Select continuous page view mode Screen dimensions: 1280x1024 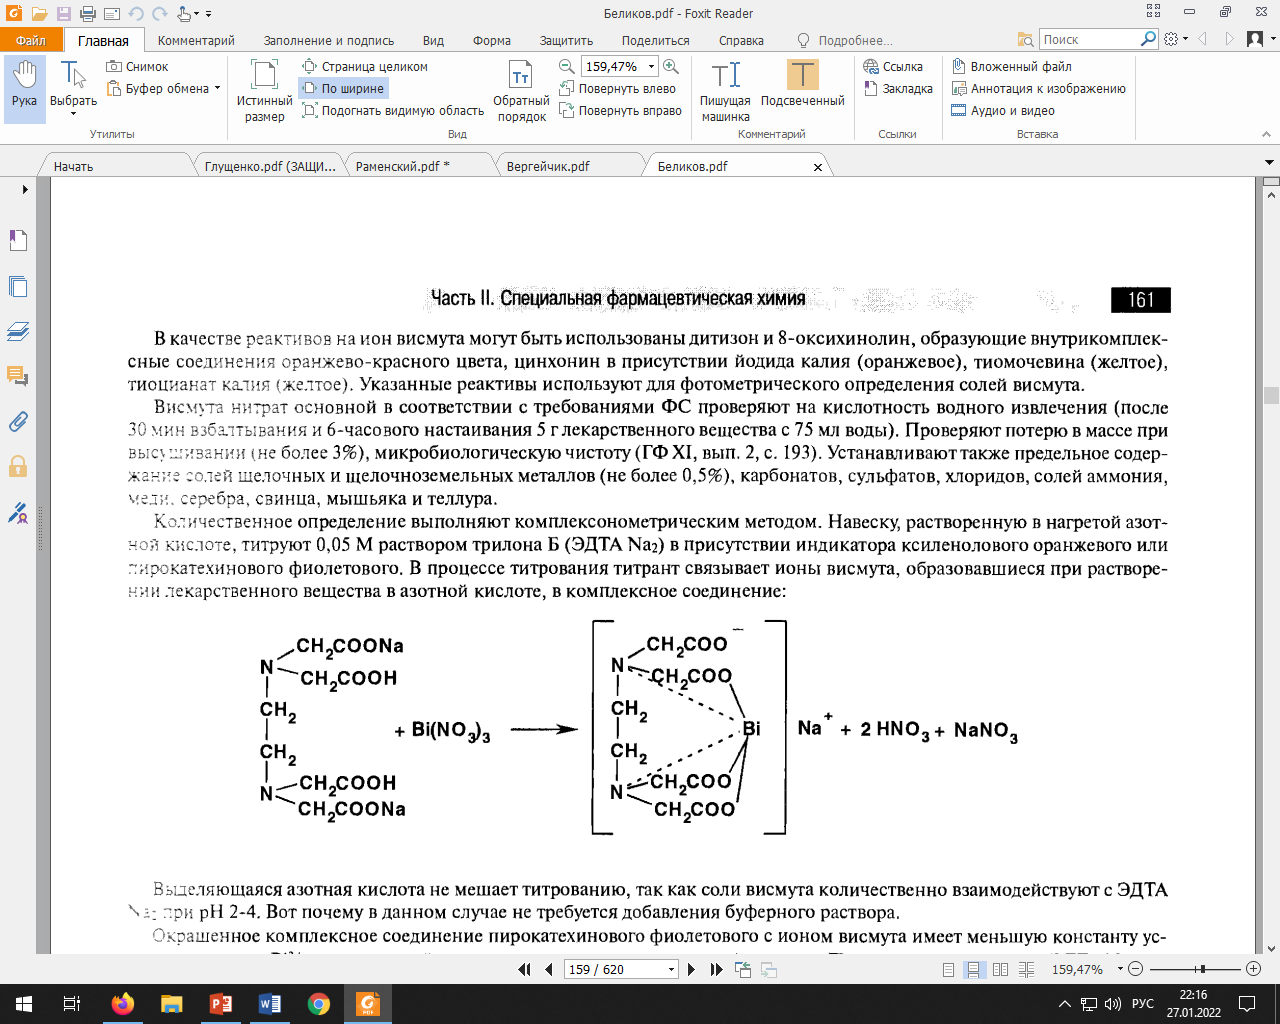point(973,969)
